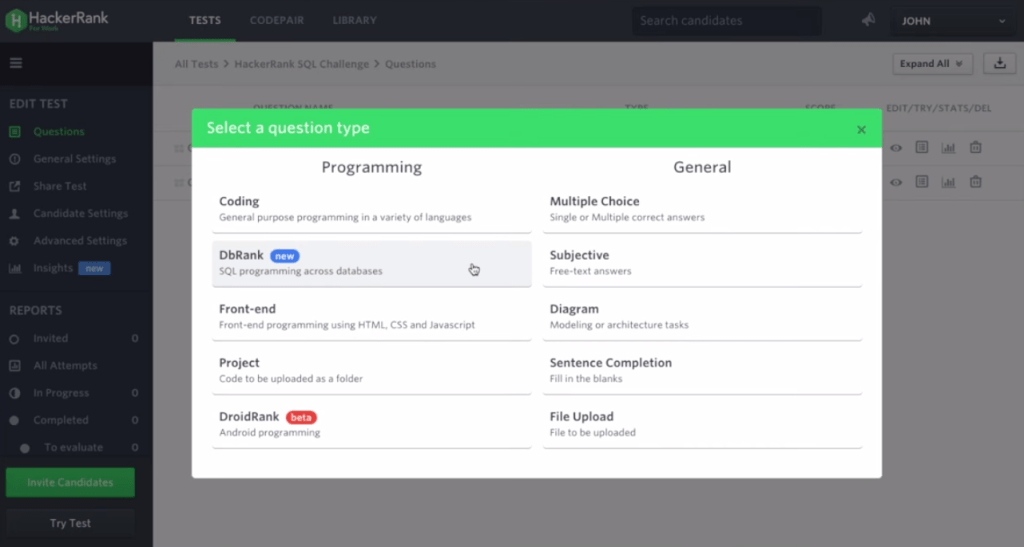This screenshot has width=1024, height=547.
Task: Click the Invite Candidates button
Action: click(70, 482)
